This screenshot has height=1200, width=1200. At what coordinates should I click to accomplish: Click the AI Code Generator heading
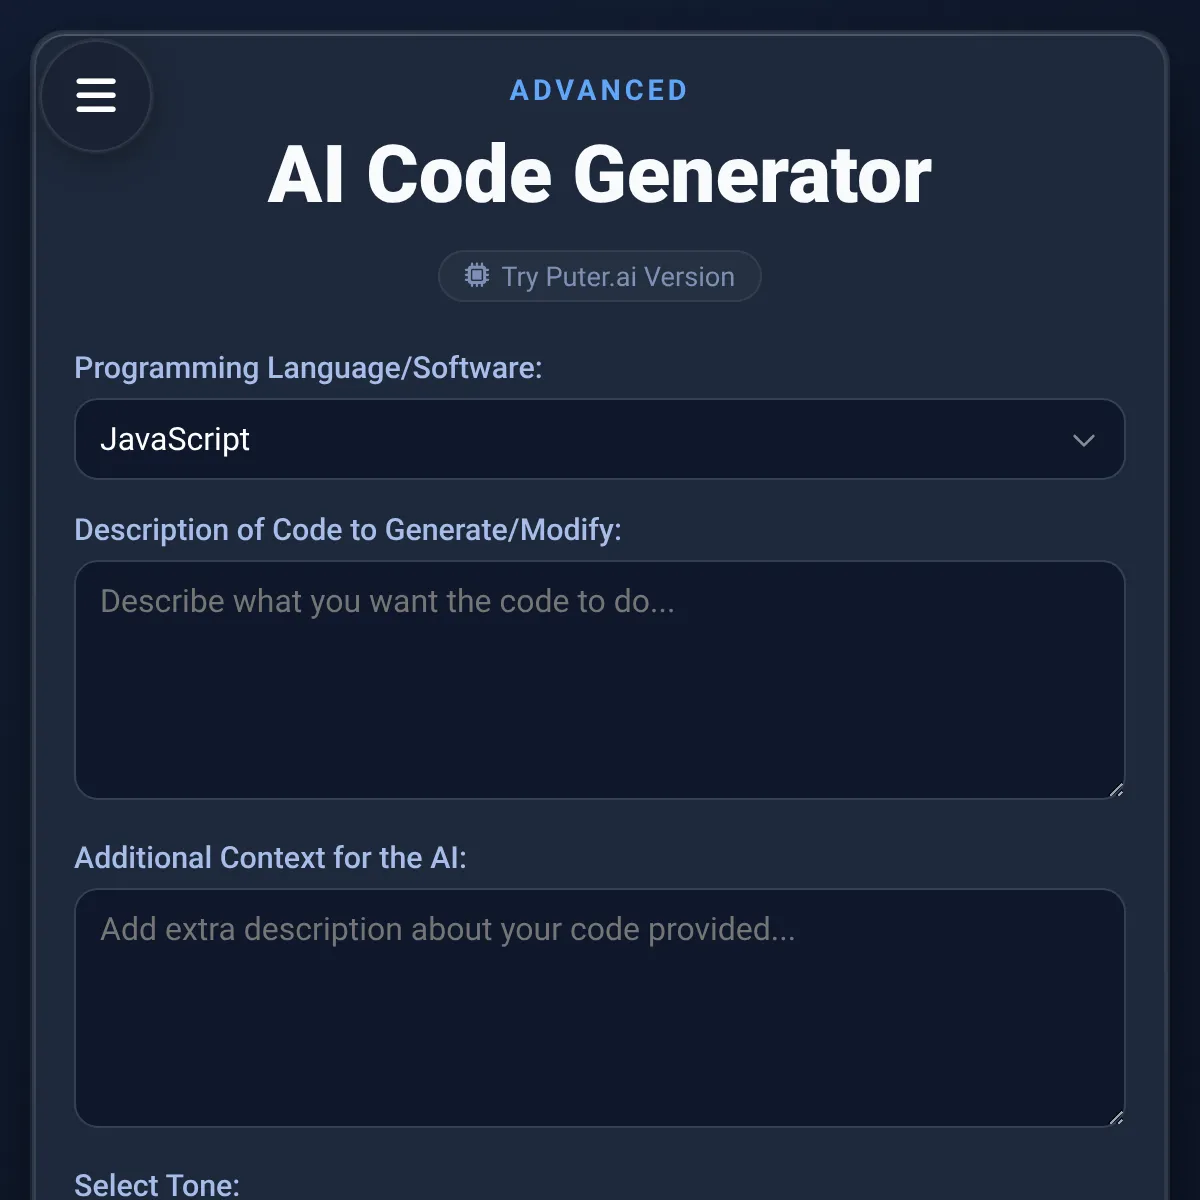tap(599, 174)
